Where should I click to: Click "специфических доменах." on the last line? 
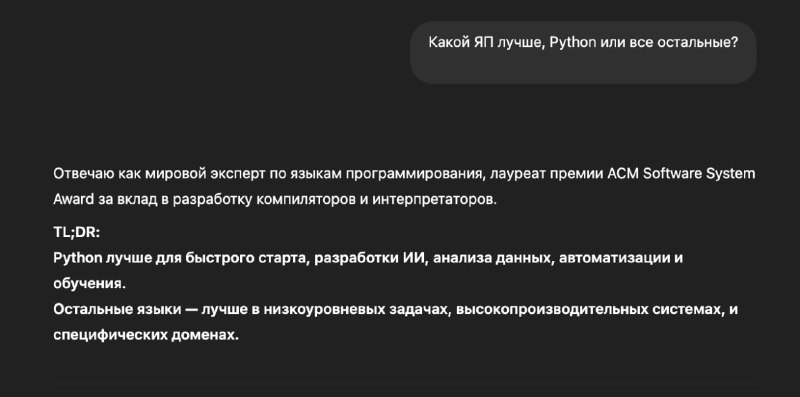(146, 335)
